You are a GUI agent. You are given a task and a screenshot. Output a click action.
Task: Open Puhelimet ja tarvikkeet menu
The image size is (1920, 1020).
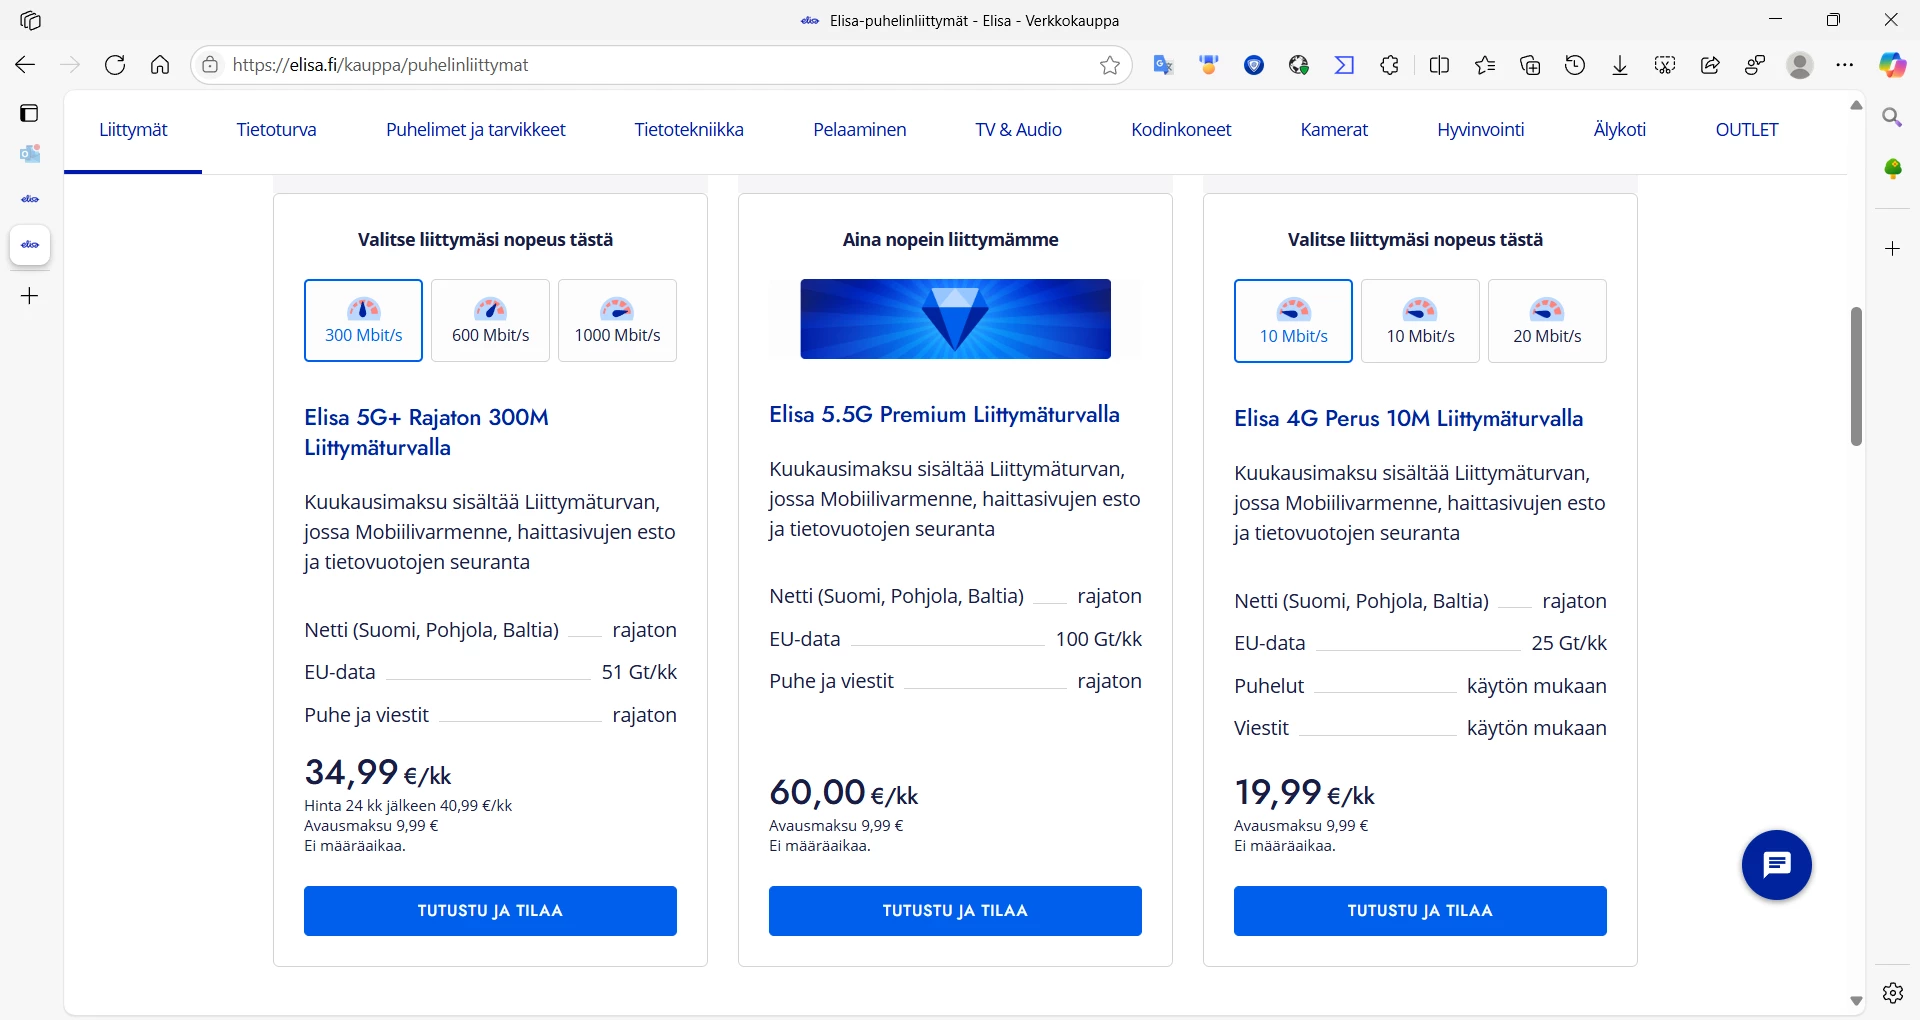tap(476, 130)
